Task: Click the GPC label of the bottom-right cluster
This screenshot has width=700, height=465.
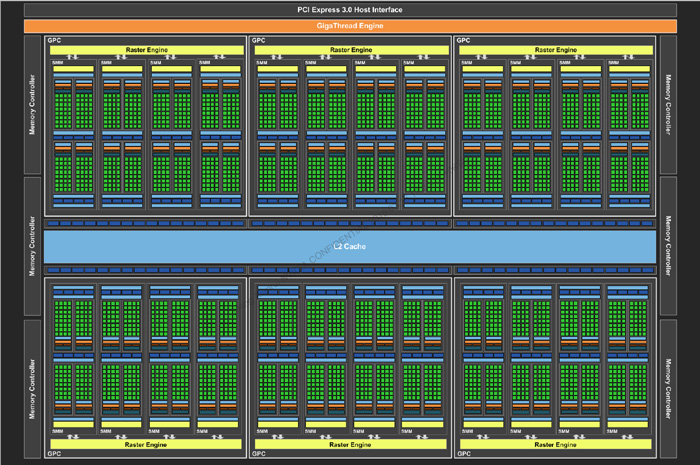Action: pos(462,453)
